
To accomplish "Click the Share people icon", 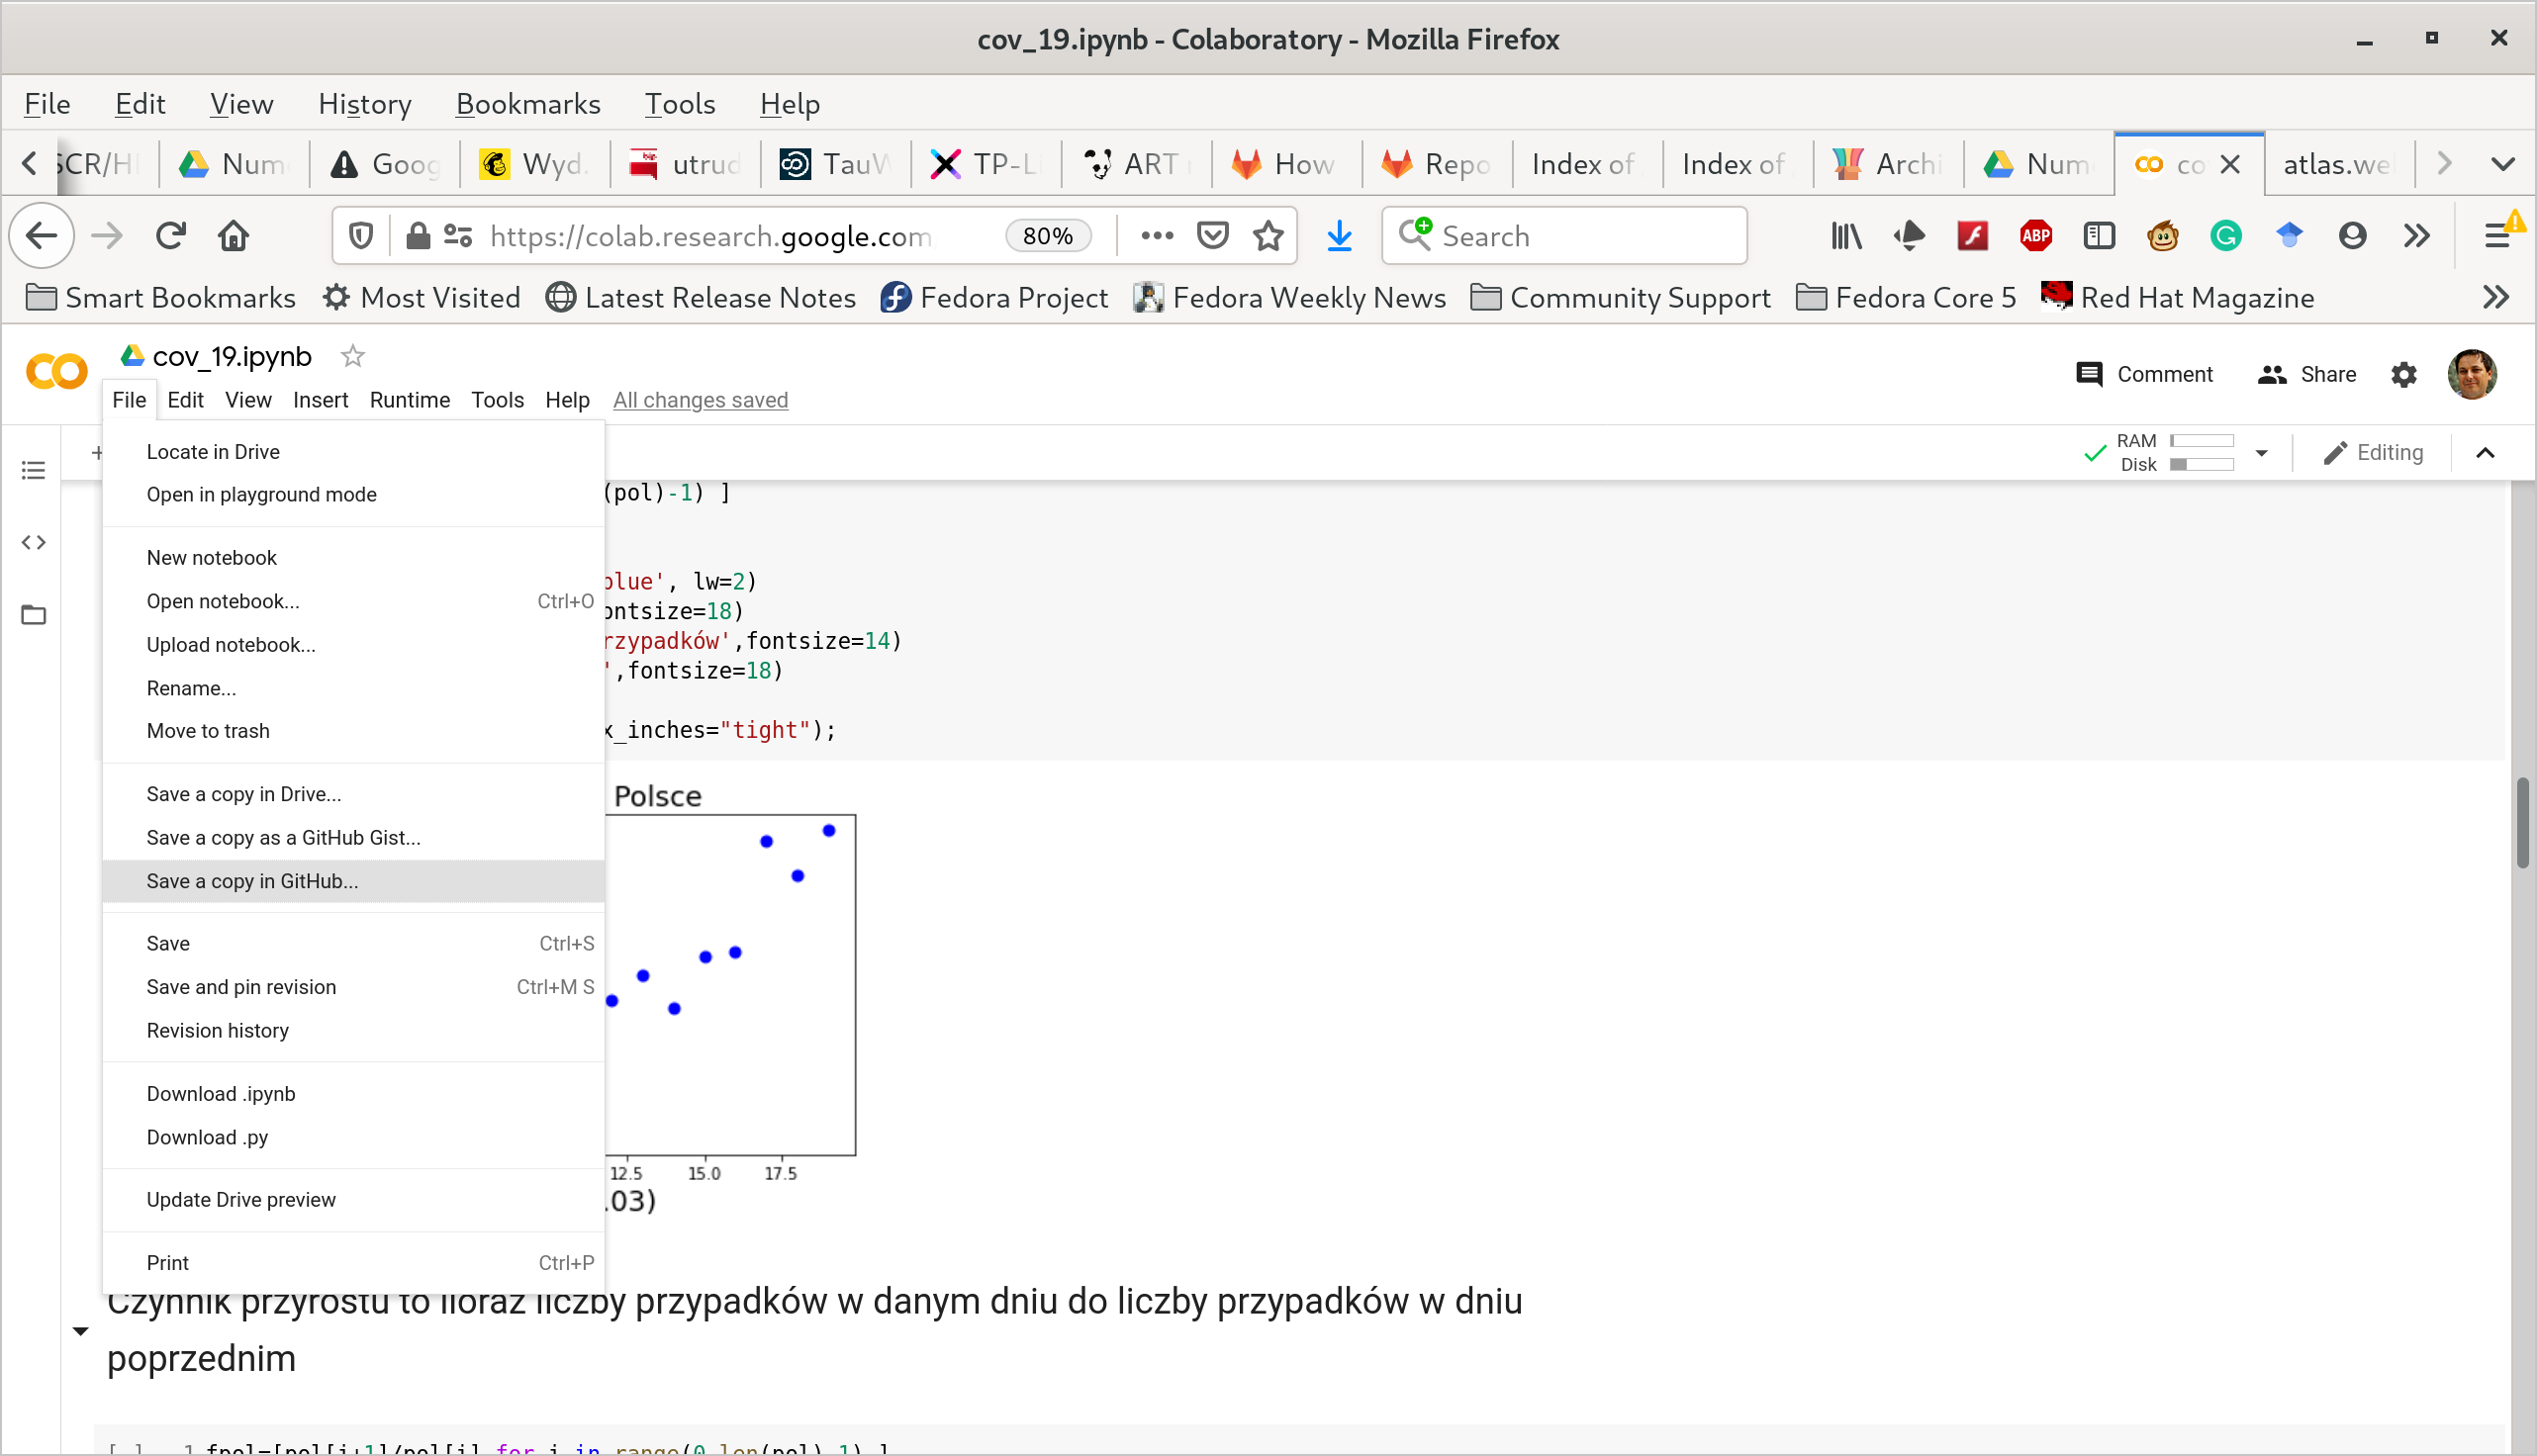I will (x=2272, y=374).
